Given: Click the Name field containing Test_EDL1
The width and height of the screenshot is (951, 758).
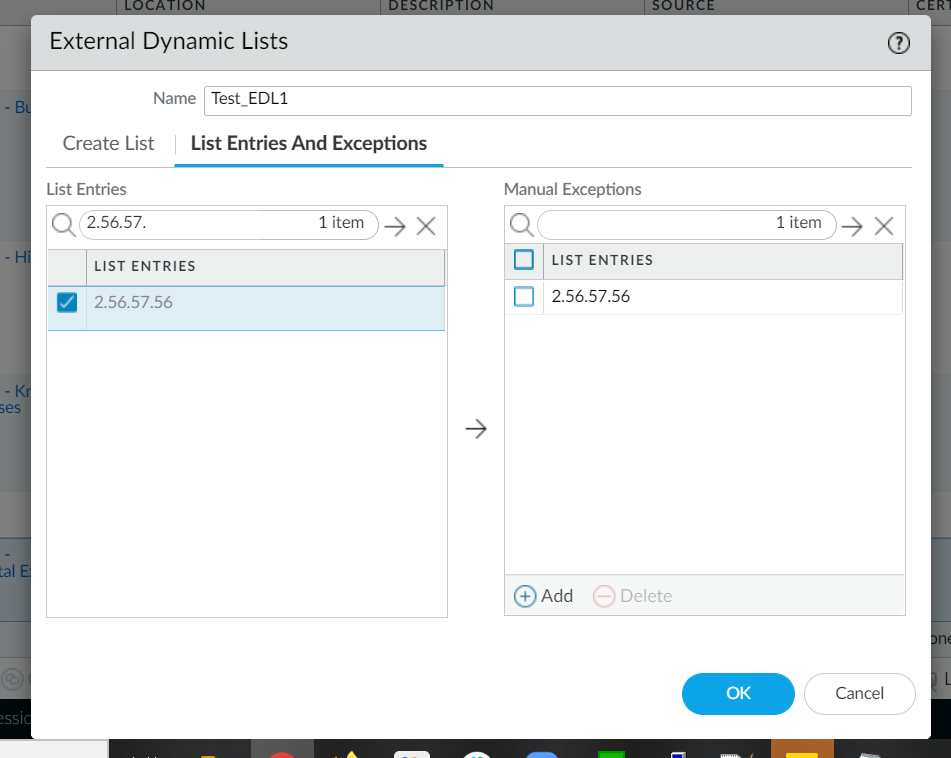Looking at the screenshot, I should click(557, 100).
